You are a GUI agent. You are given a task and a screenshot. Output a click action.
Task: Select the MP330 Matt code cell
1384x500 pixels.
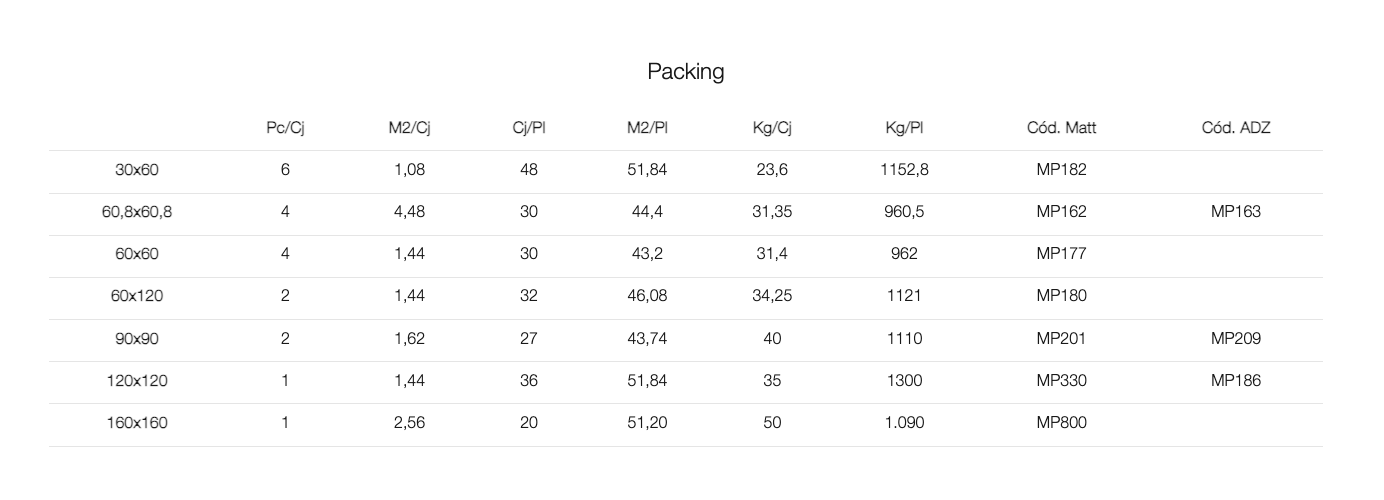(x=1061, y=381)
